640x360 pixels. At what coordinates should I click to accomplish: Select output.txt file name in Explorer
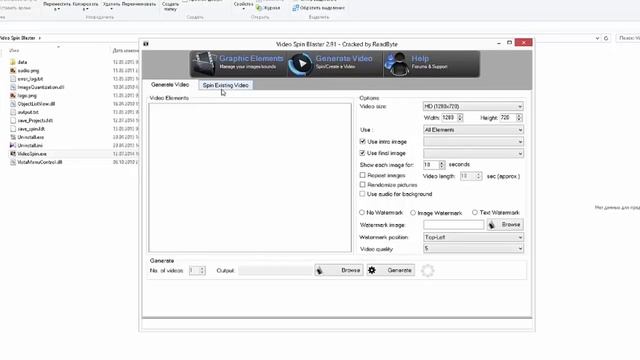point(28,112)
